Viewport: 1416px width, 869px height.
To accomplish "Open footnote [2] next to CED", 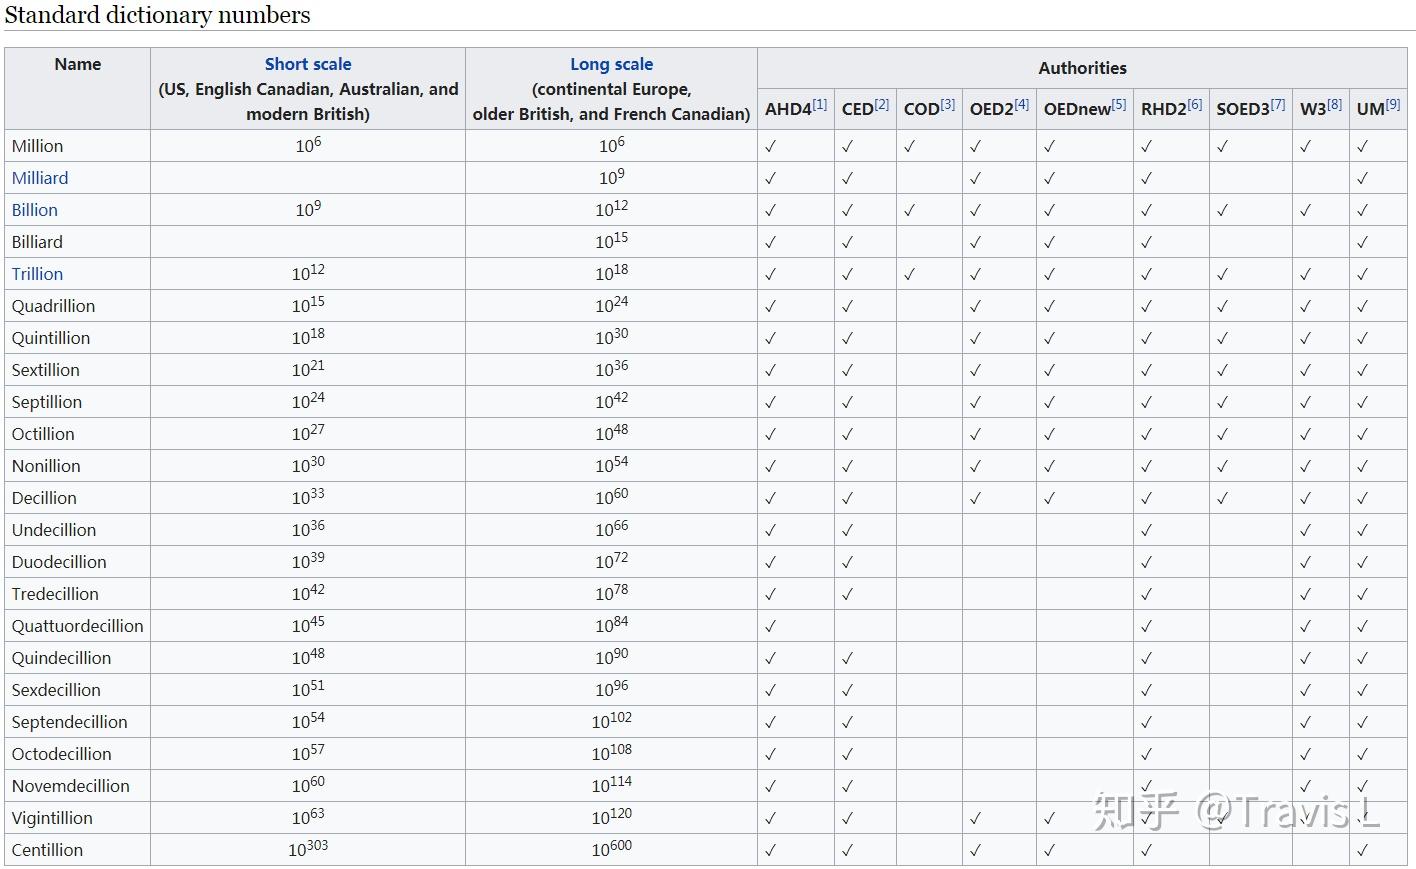I will point(881,104).
